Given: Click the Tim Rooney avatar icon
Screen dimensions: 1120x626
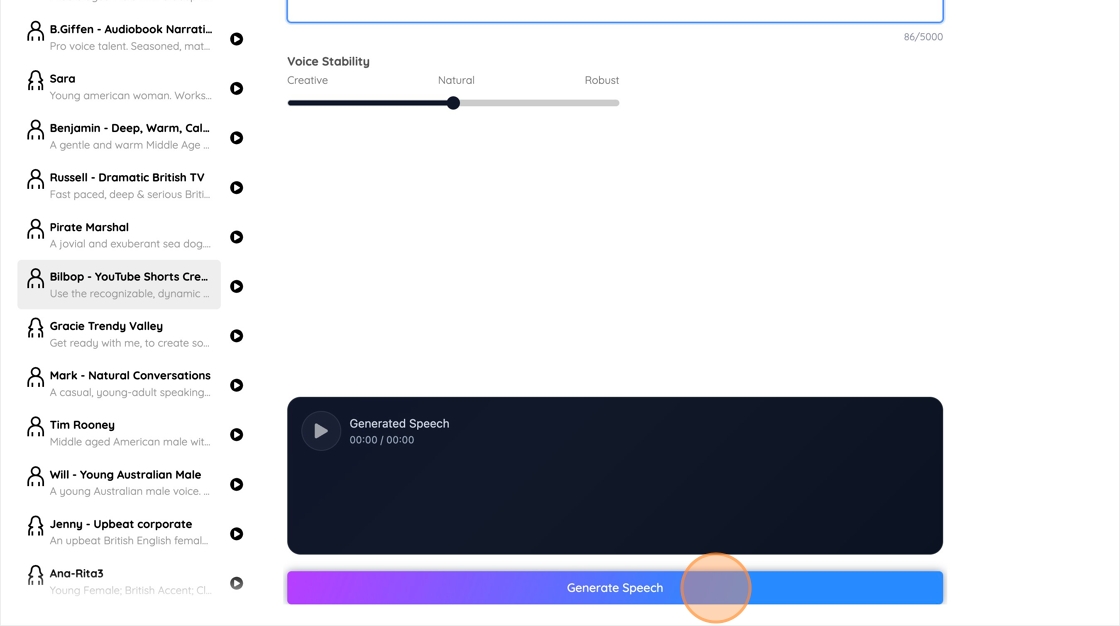Looking at the screenshot, I should 35,427.
